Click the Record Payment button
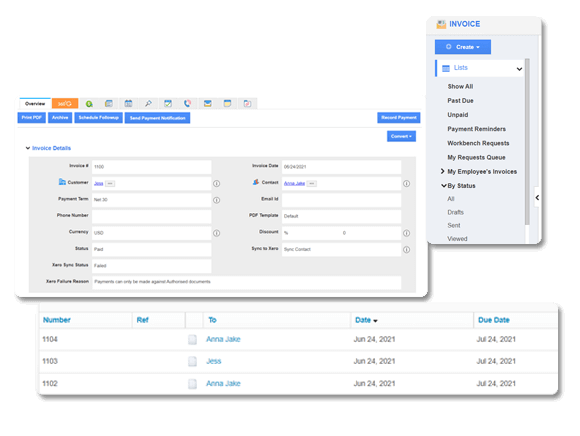Image resolution: width=580 pixels, height=436 pixels. [x=399, y=118]
